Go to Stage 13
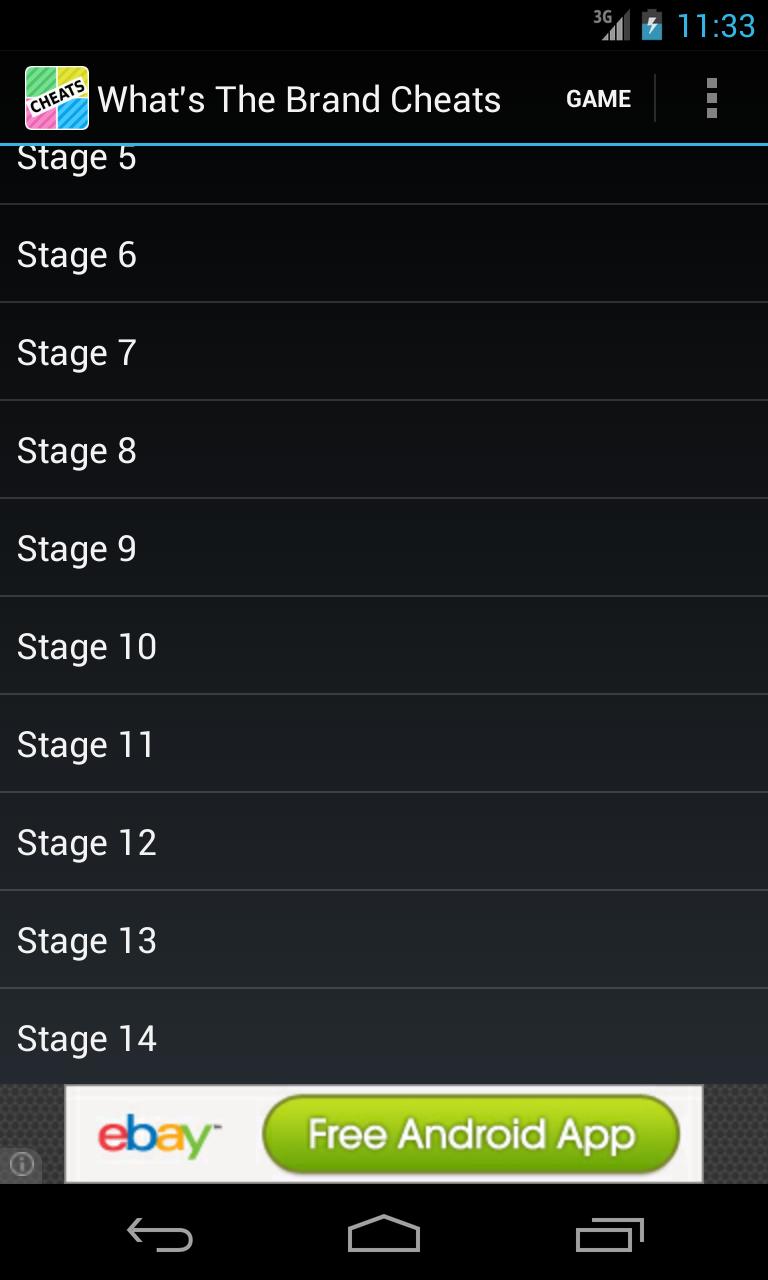The height and width of the screenshot is (1280, 768). coord(384,941)
